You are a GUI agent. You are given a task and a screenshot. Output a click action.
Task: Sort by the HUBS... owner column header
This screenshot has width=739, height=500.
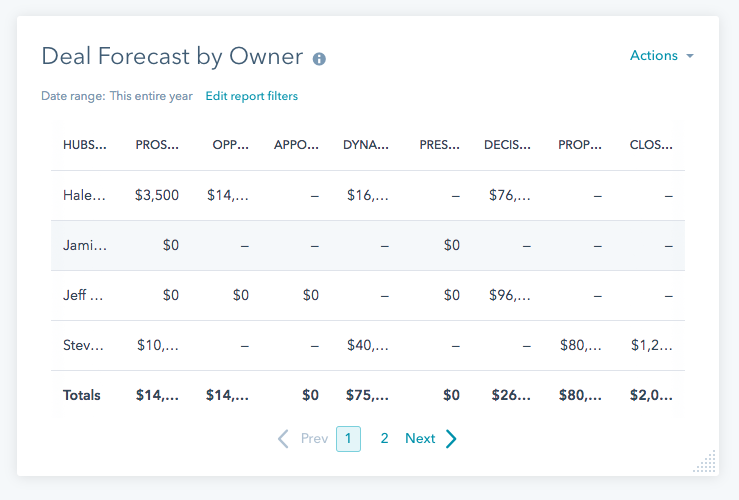pyautogui.click(x=84, y=144)
